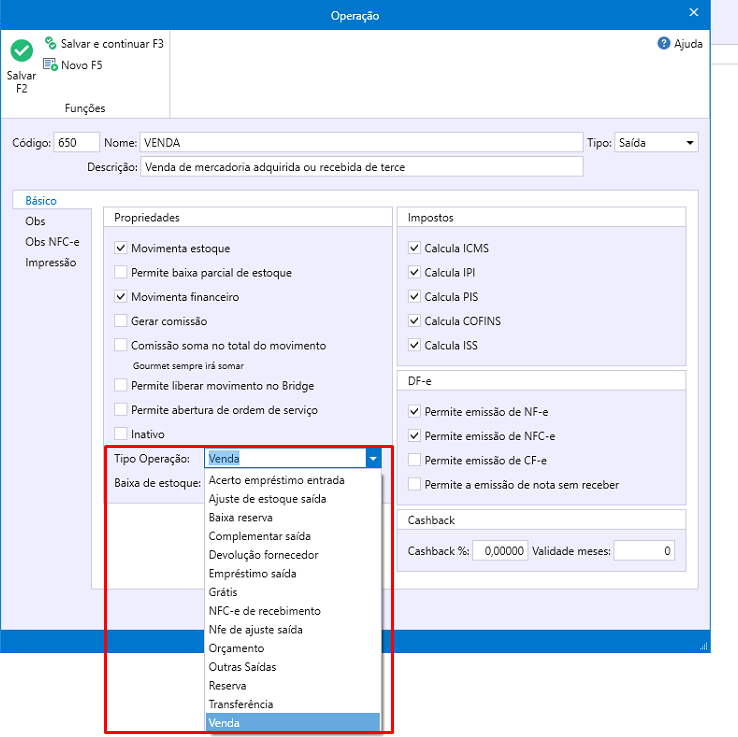Switch to the Obs NFC-e tab
738x737 pixels.
pyautogui.click(x=52, y=242)
